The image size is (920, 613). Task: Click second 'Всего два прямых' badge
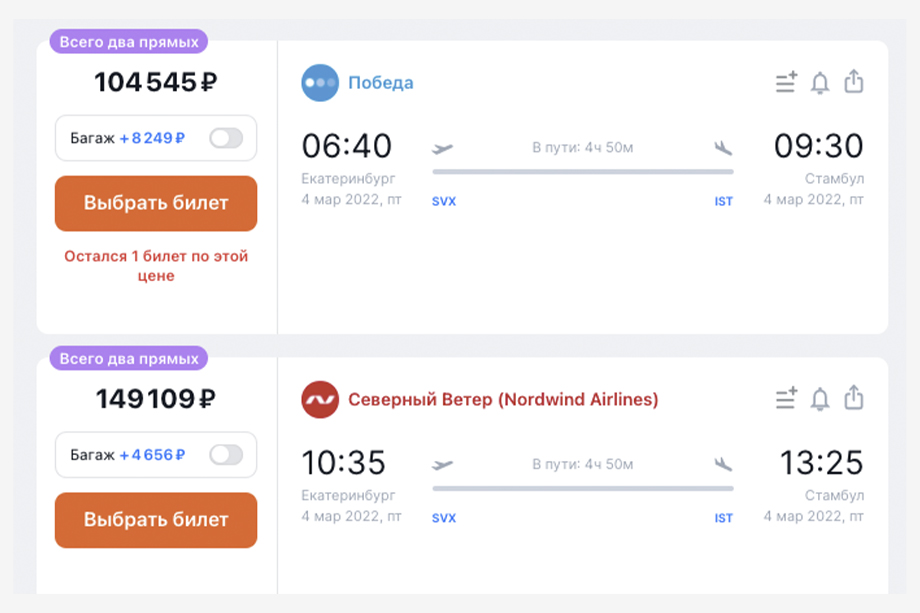coord(129,358)
